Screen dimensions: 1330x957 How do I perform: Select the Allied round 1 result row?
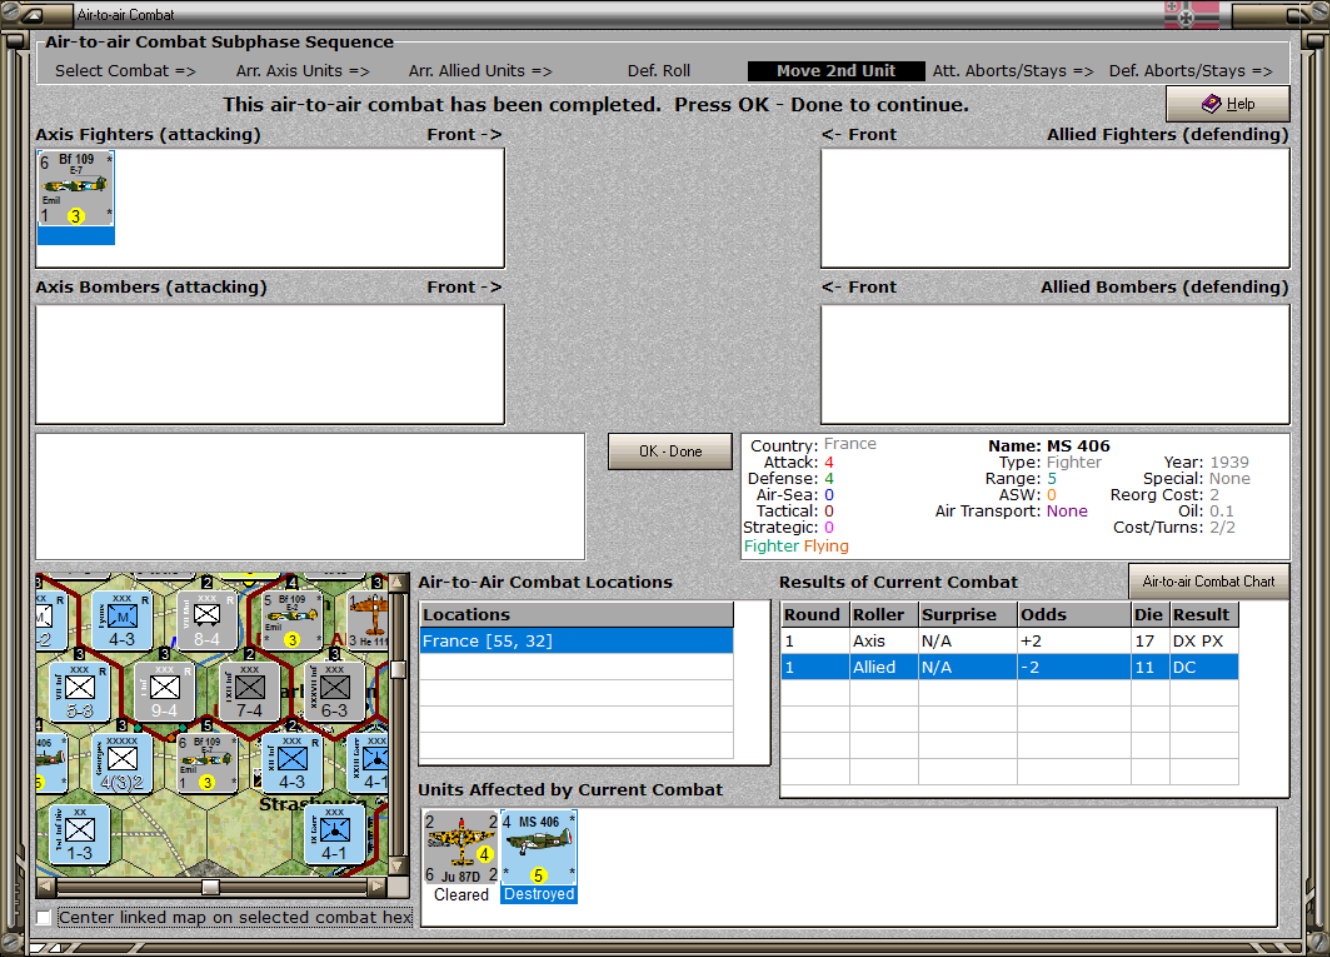pos(1009,667)
